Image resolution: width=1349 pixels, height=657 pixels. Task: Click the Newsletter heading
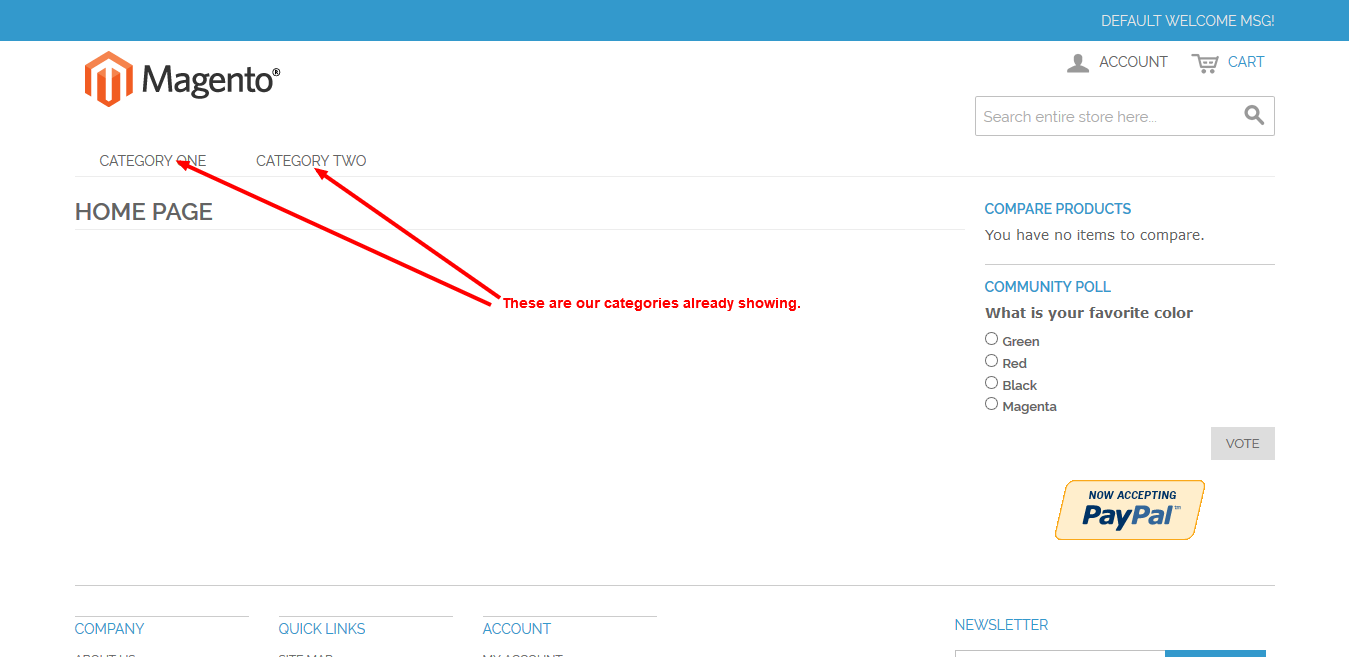click(x=1002, y=625)
